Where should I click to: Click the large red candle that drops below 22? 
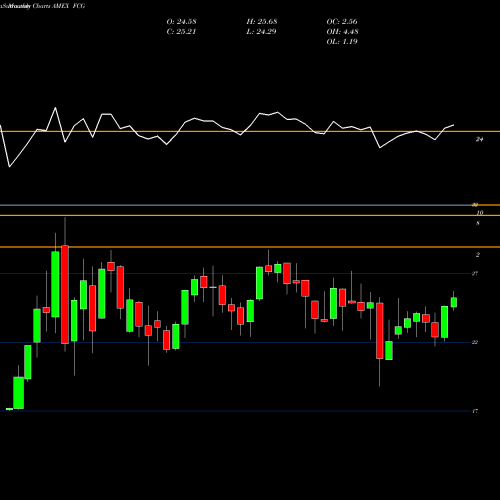click(x=380, y=331)
